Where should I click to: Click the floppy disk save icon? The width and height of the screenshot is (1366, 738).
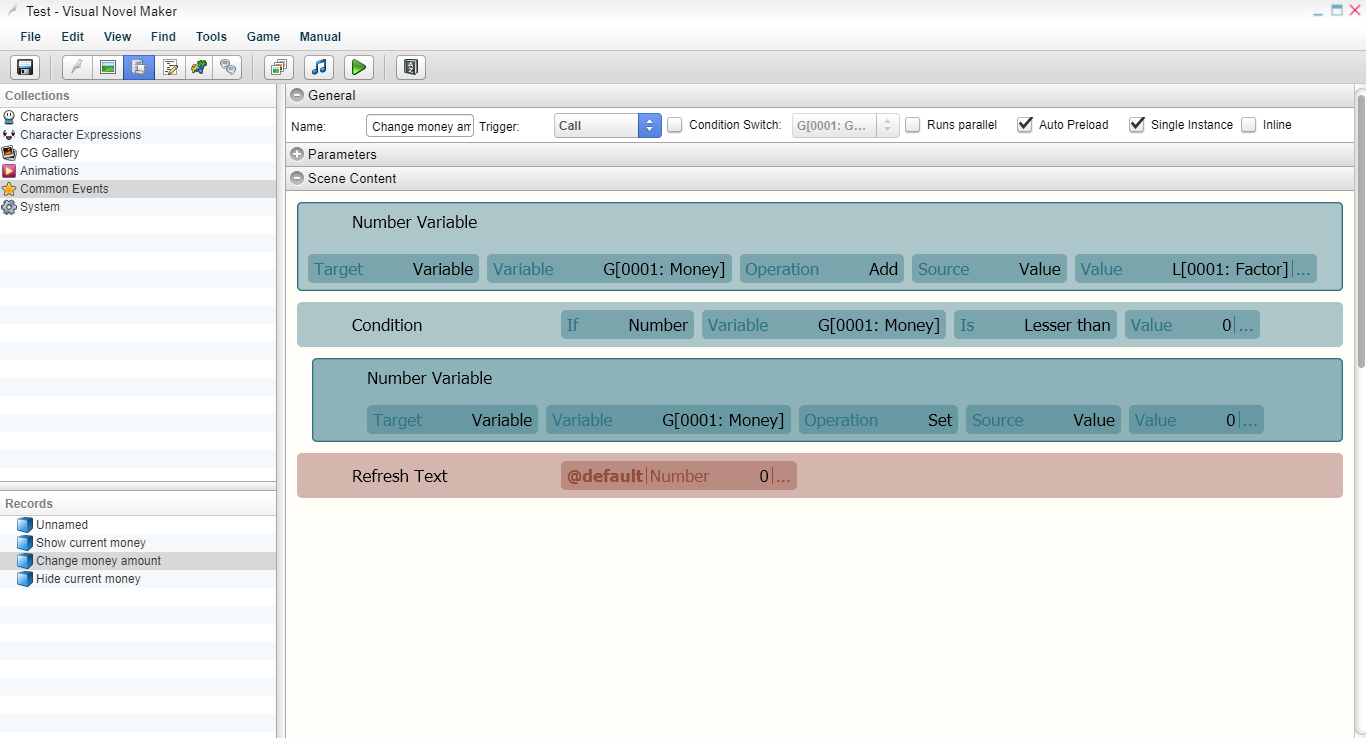[x=25, y=67]
